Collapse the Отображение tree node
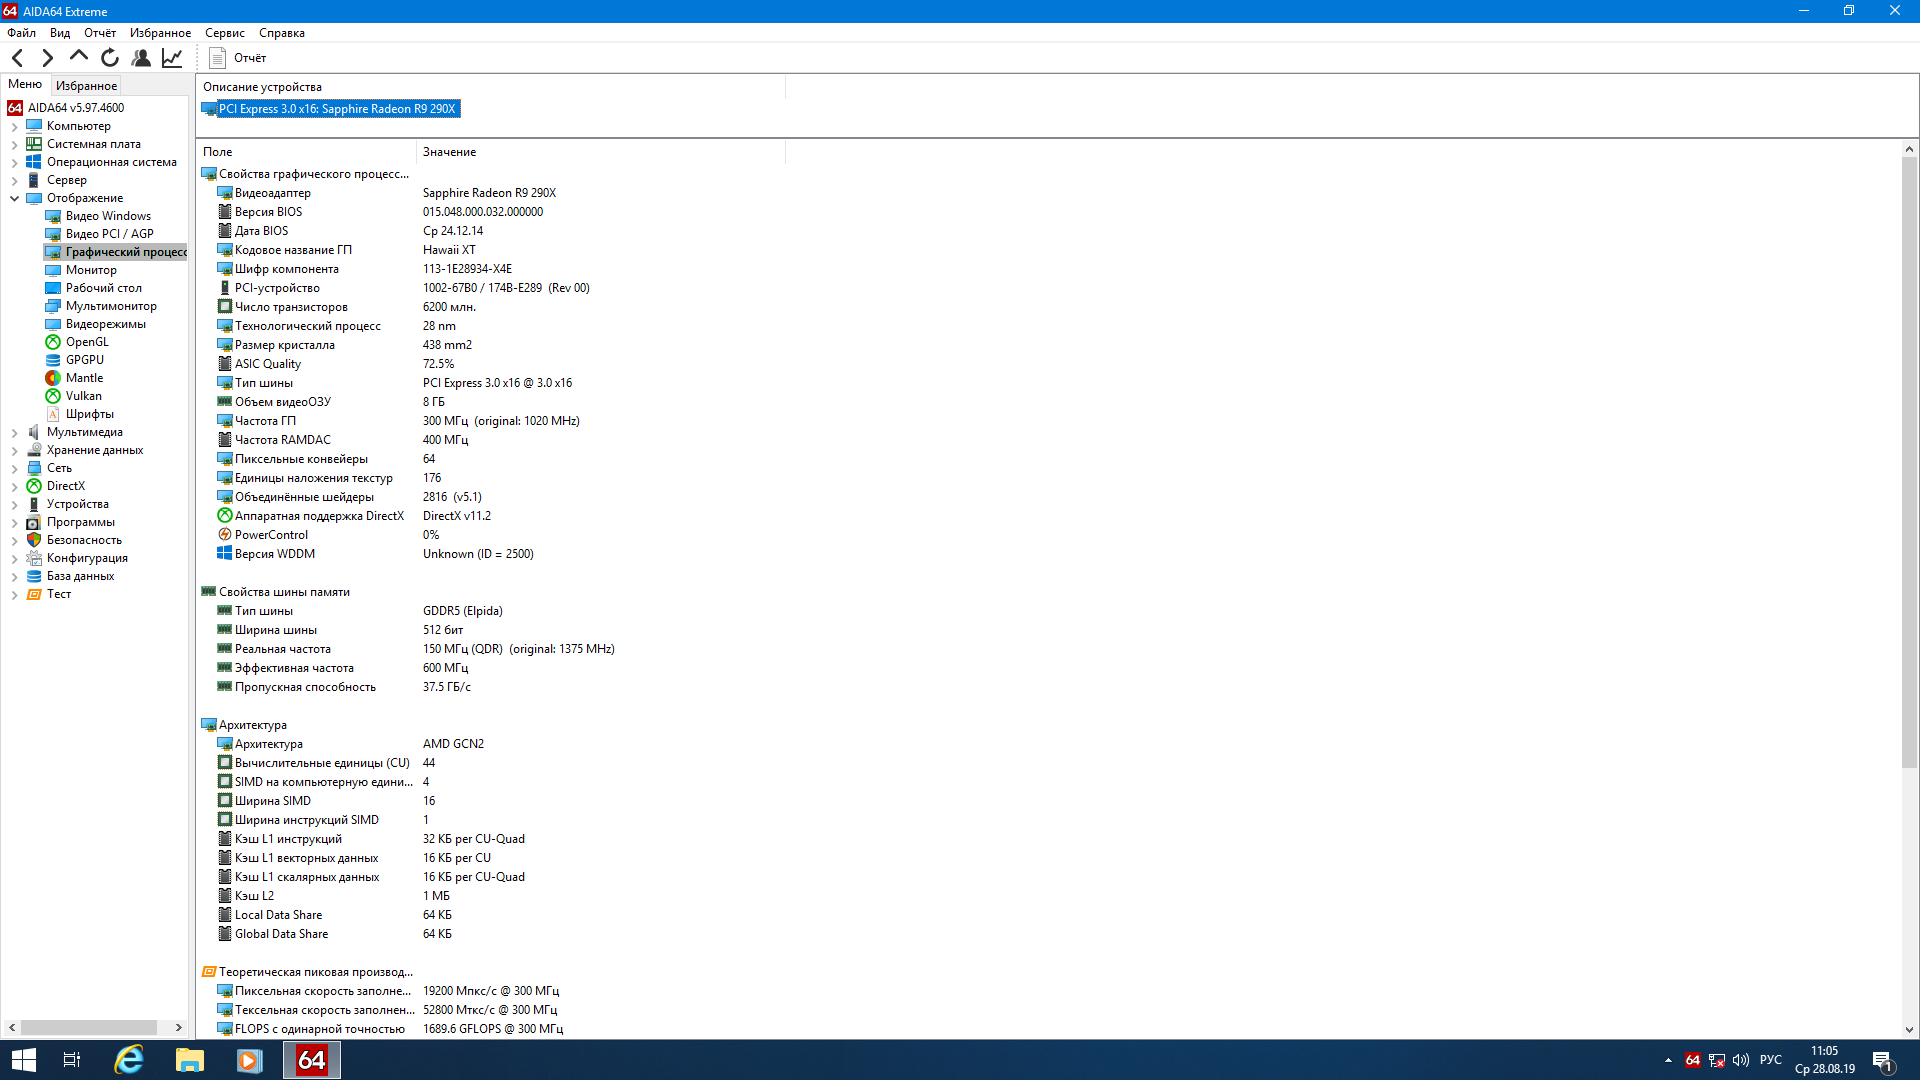1920x1080 pixels. pyautogui.click(x=14, y=198)
